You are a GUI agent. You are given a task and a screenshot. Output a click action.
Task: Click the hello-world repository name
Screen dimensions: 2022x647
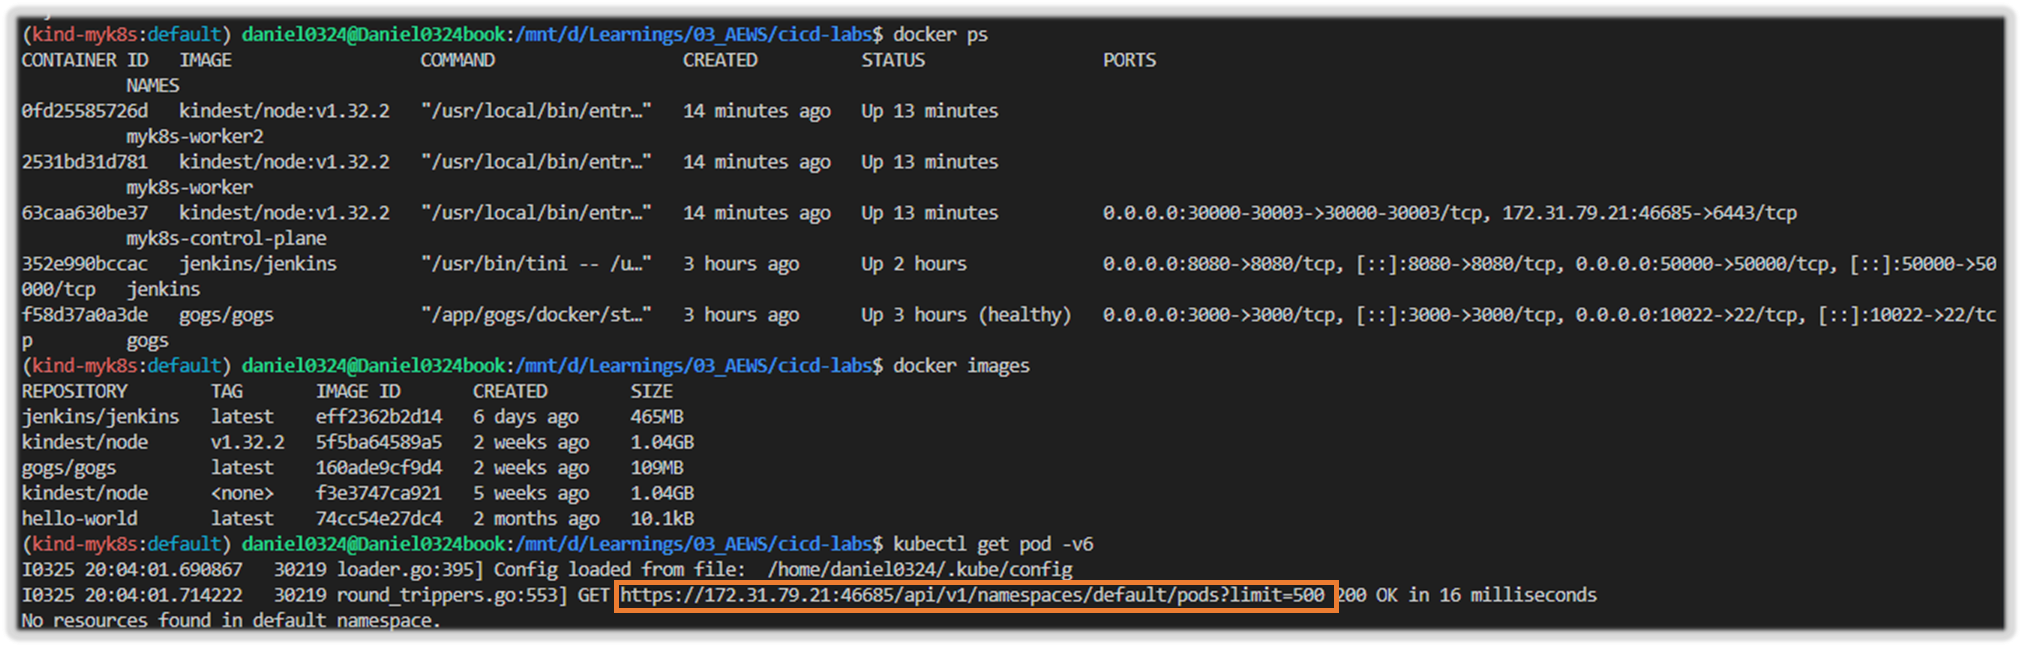click(x=80, y=519)
